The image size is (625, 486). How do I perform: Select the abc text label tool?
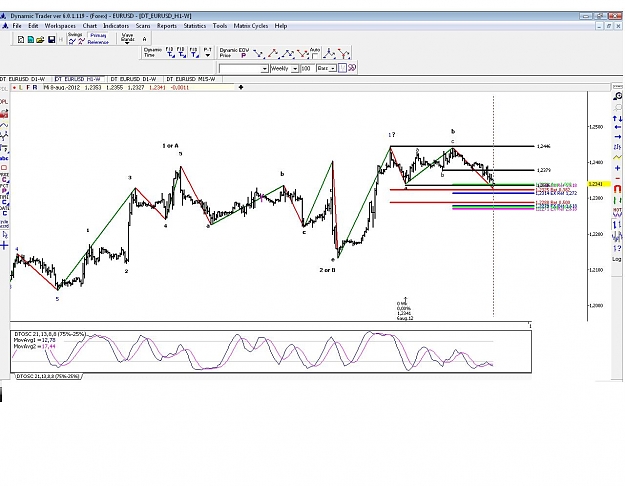click(4, 158)
